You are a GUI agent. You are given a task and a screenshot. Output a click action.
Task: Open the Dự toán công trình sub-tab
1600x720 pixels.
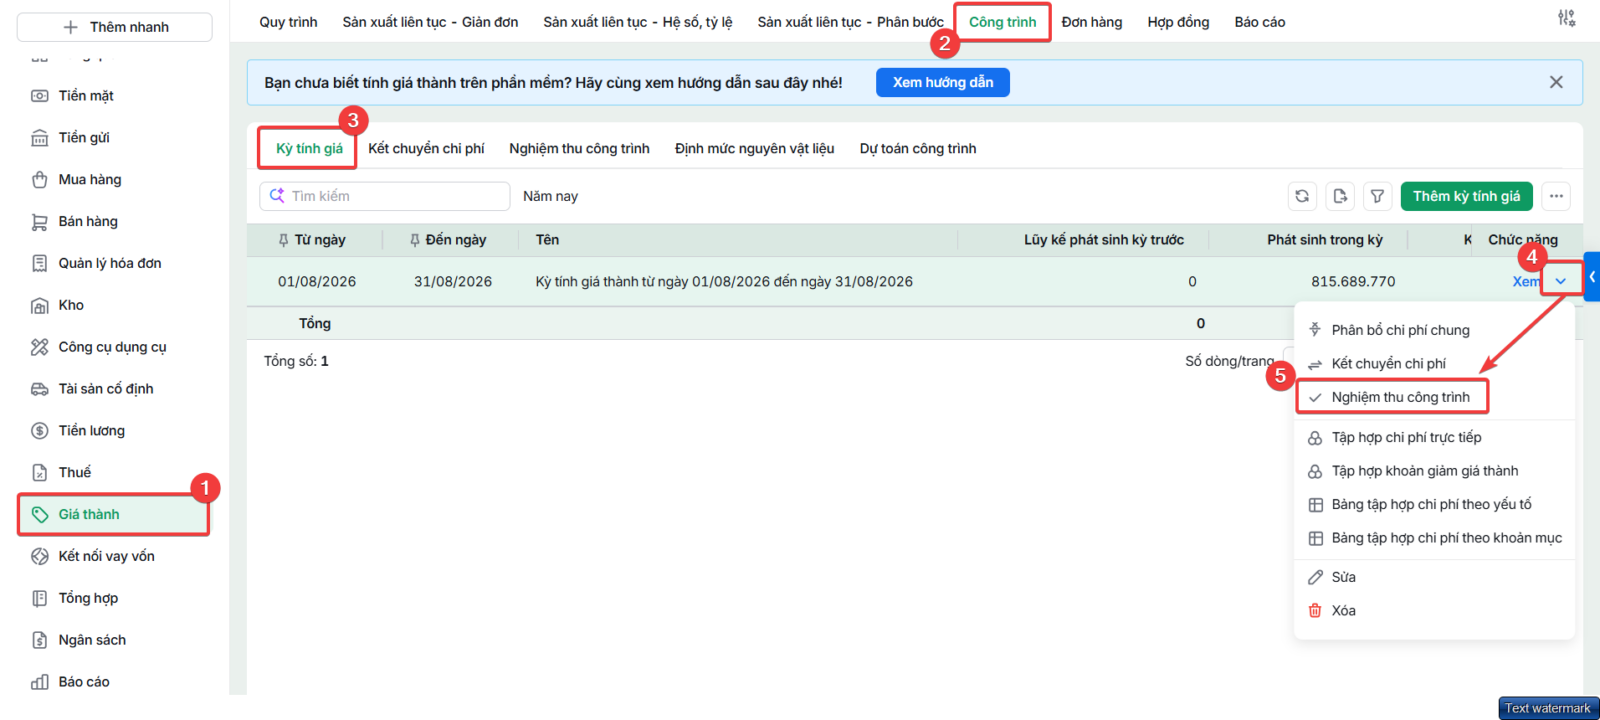[918, 148]
